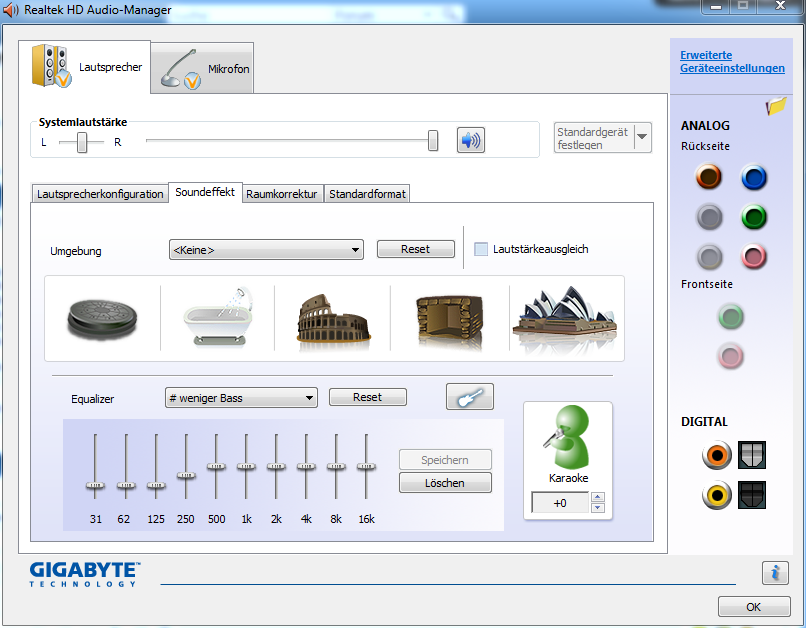Increase Karaoke key with the up arrow
Screen dimensions: 806x628
597,497
